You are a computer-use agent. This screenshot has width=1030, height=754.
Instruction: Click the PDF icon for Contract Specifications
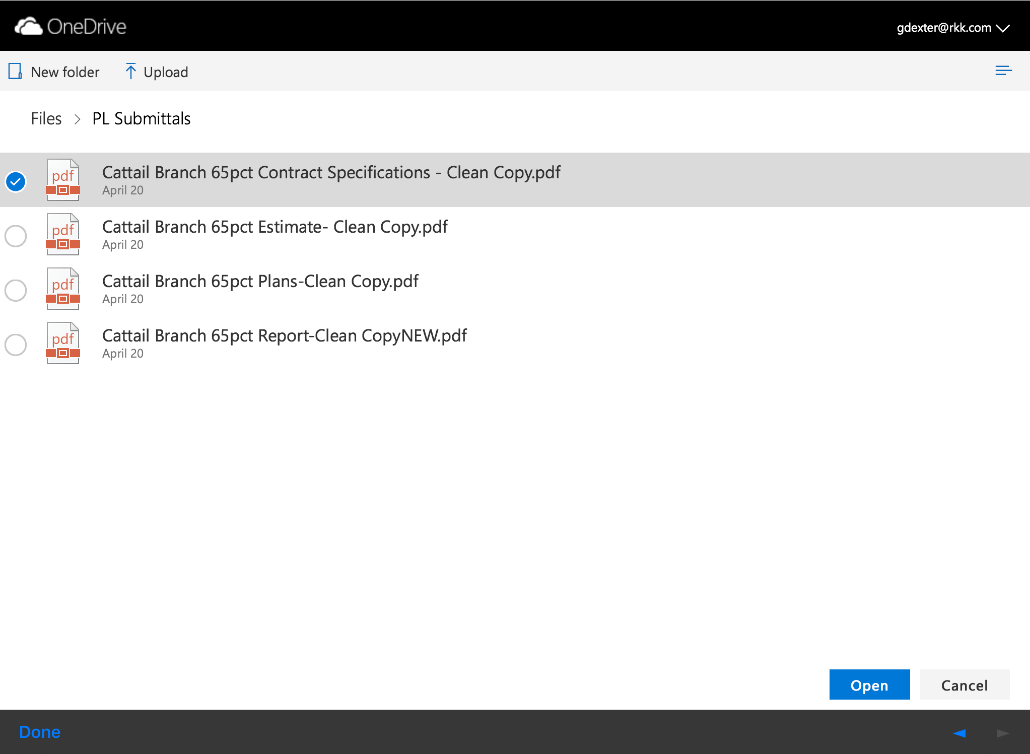tap(63, 180)
